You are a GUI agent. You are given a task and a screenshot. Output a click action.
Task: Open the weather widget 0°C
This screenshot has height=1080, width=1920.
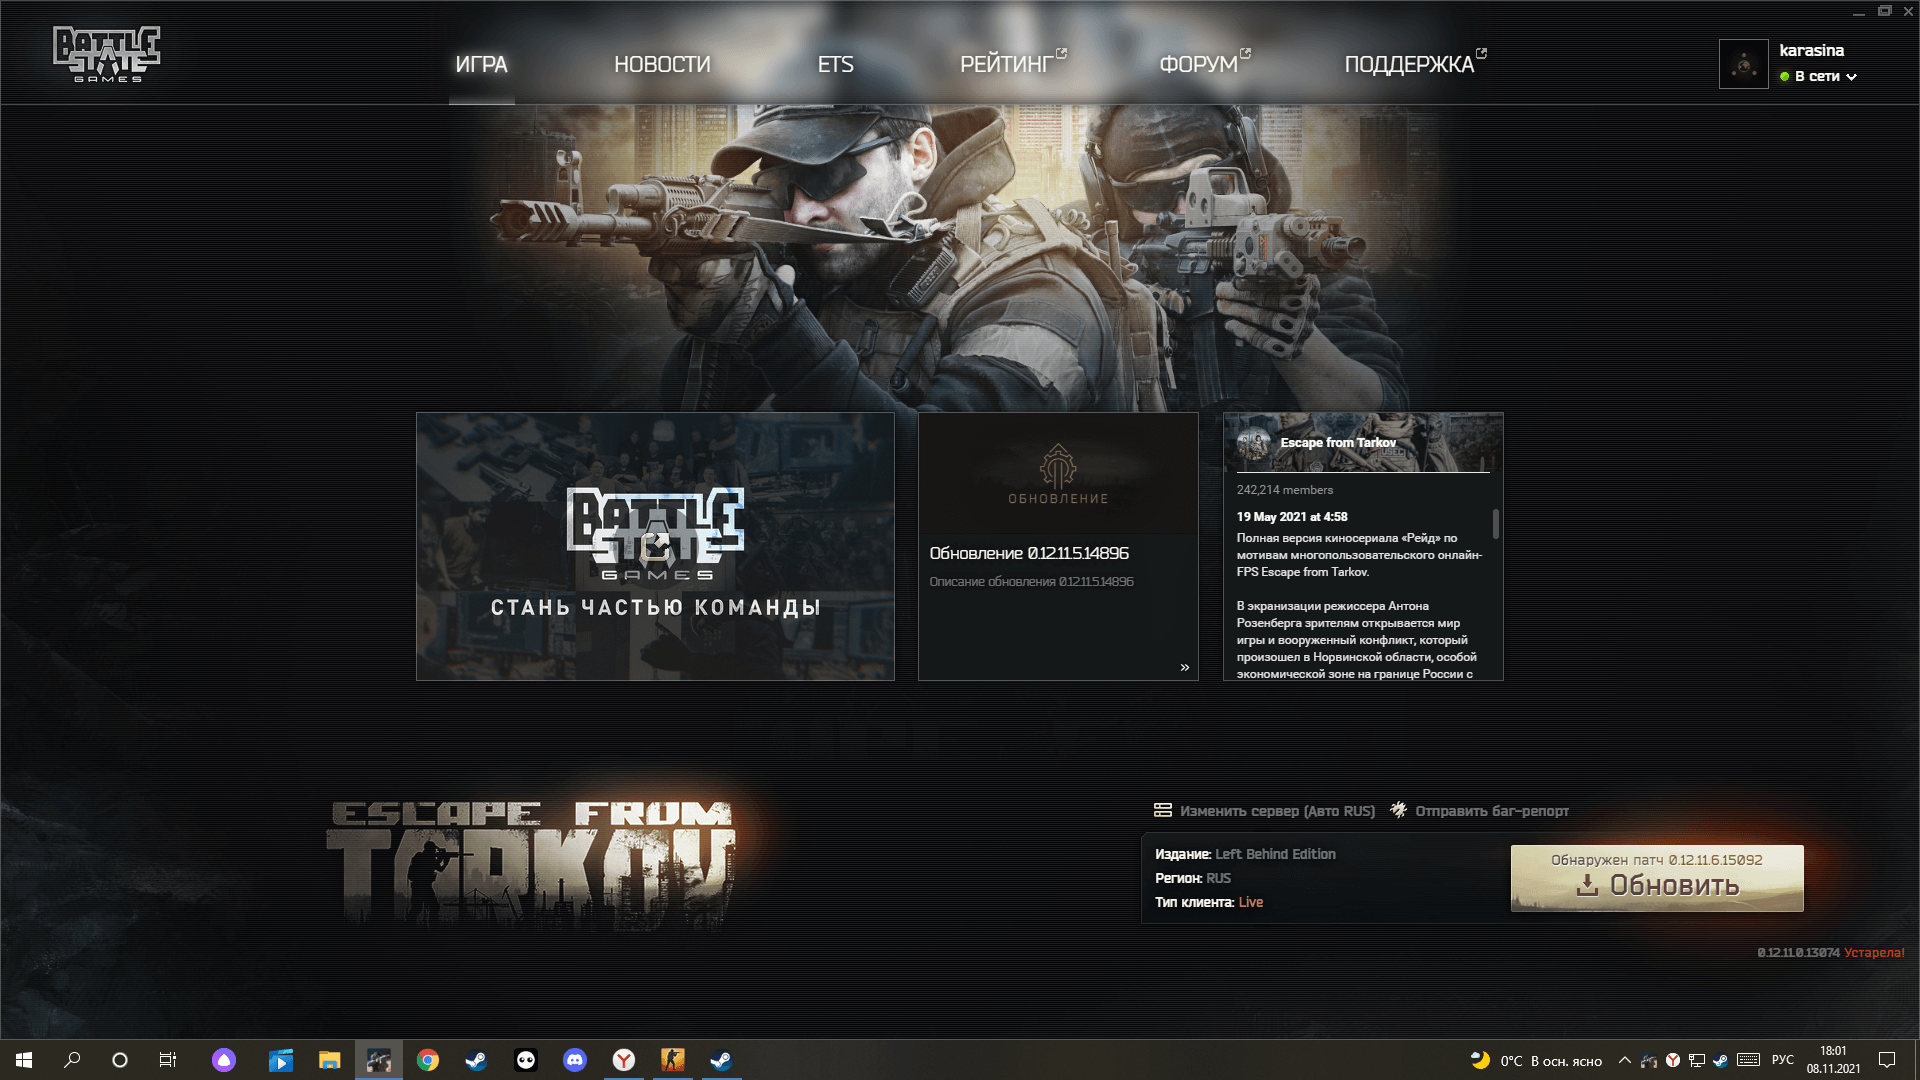(1536, 1060)
